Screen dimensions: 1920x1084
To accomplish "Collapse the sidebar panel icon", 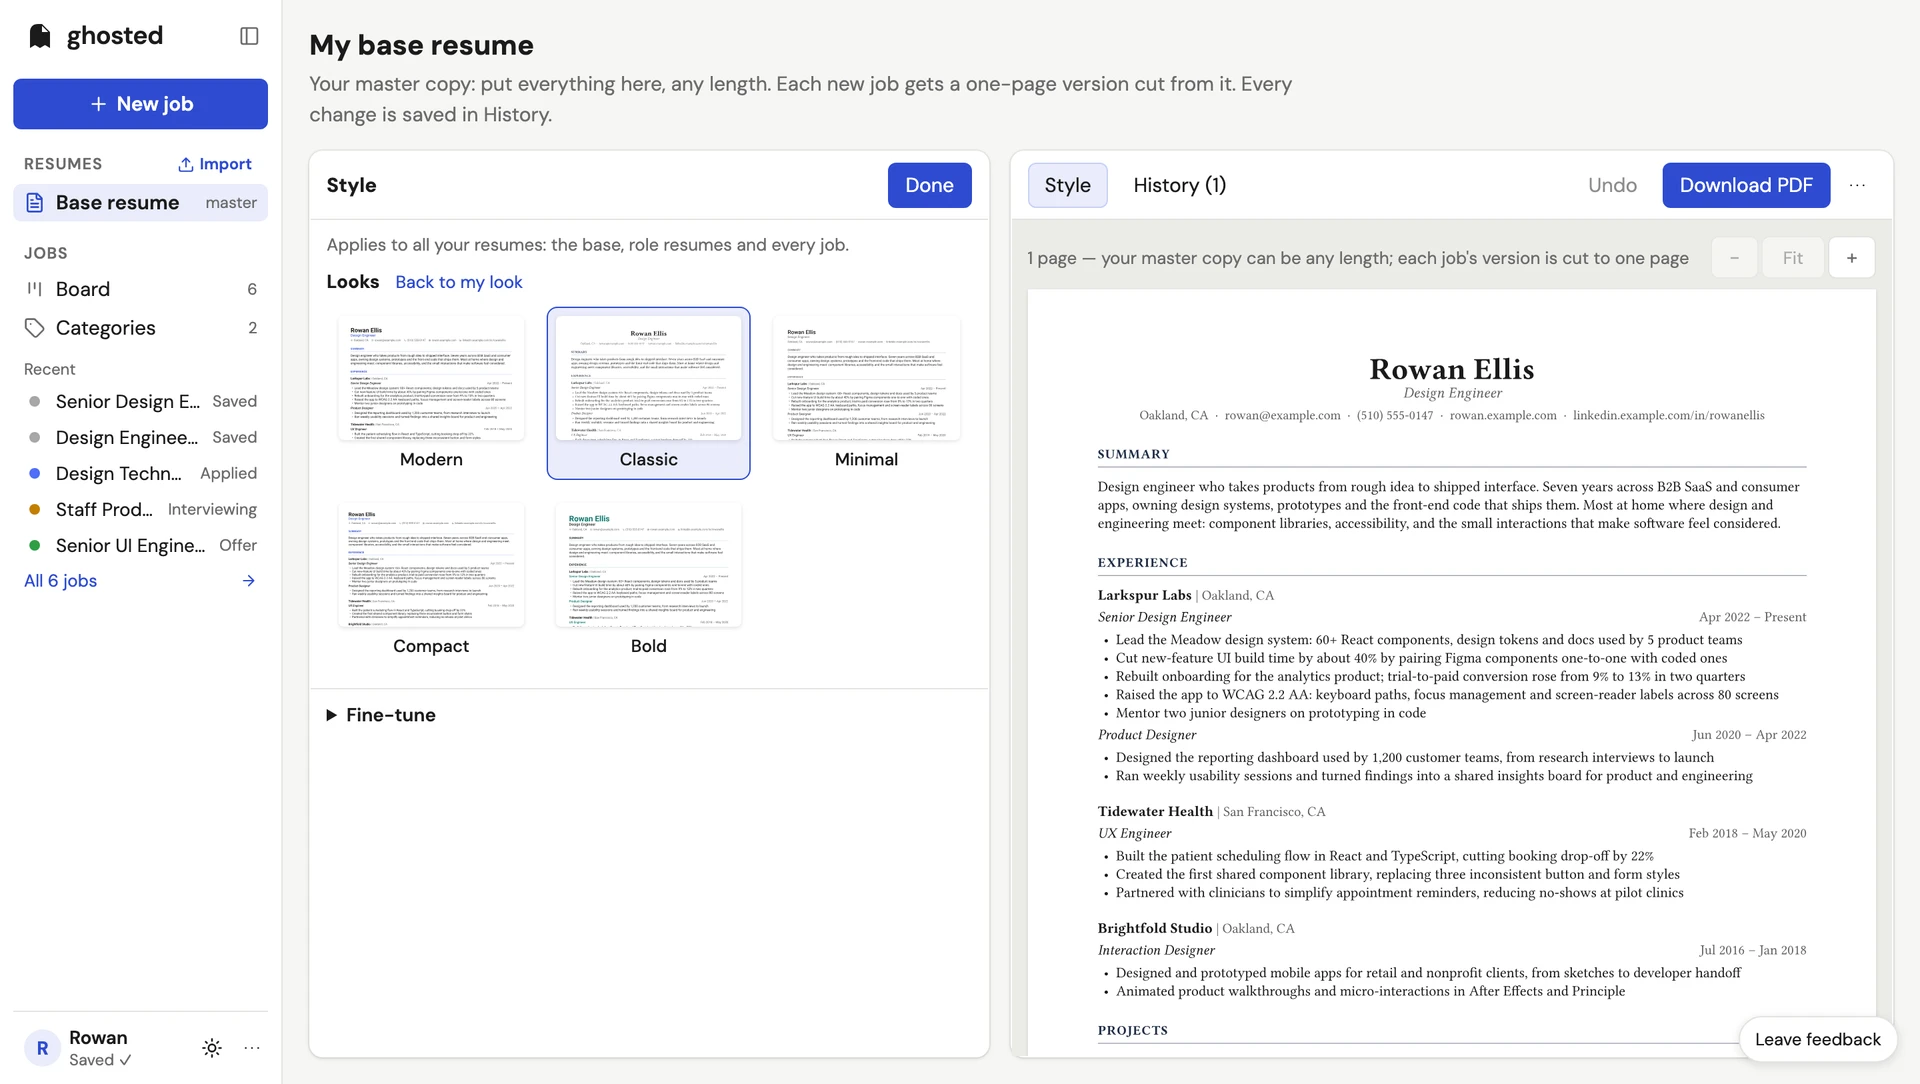I will click(x=249, y=36).
